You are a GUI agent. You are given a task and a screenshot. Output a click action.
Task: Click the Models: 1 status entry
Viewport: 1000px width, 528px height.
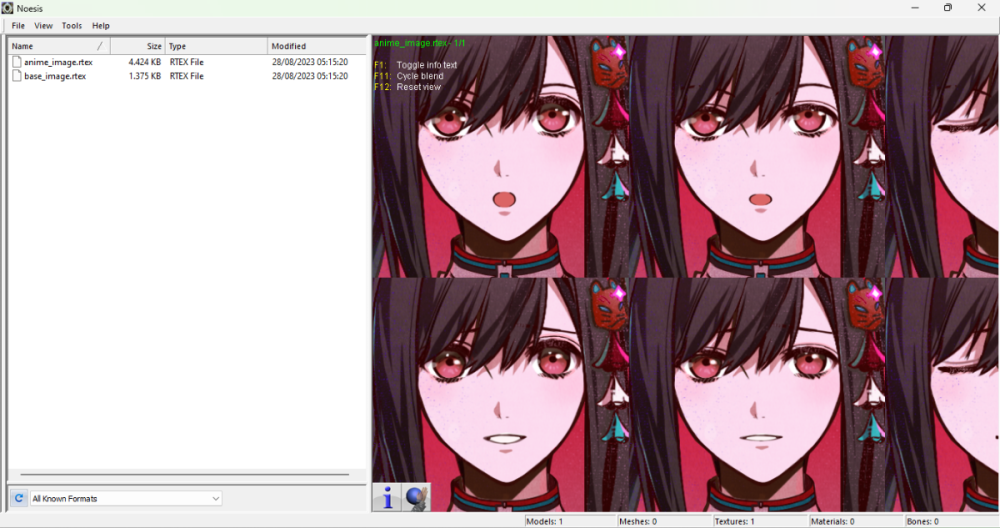(x=570, y=521)
